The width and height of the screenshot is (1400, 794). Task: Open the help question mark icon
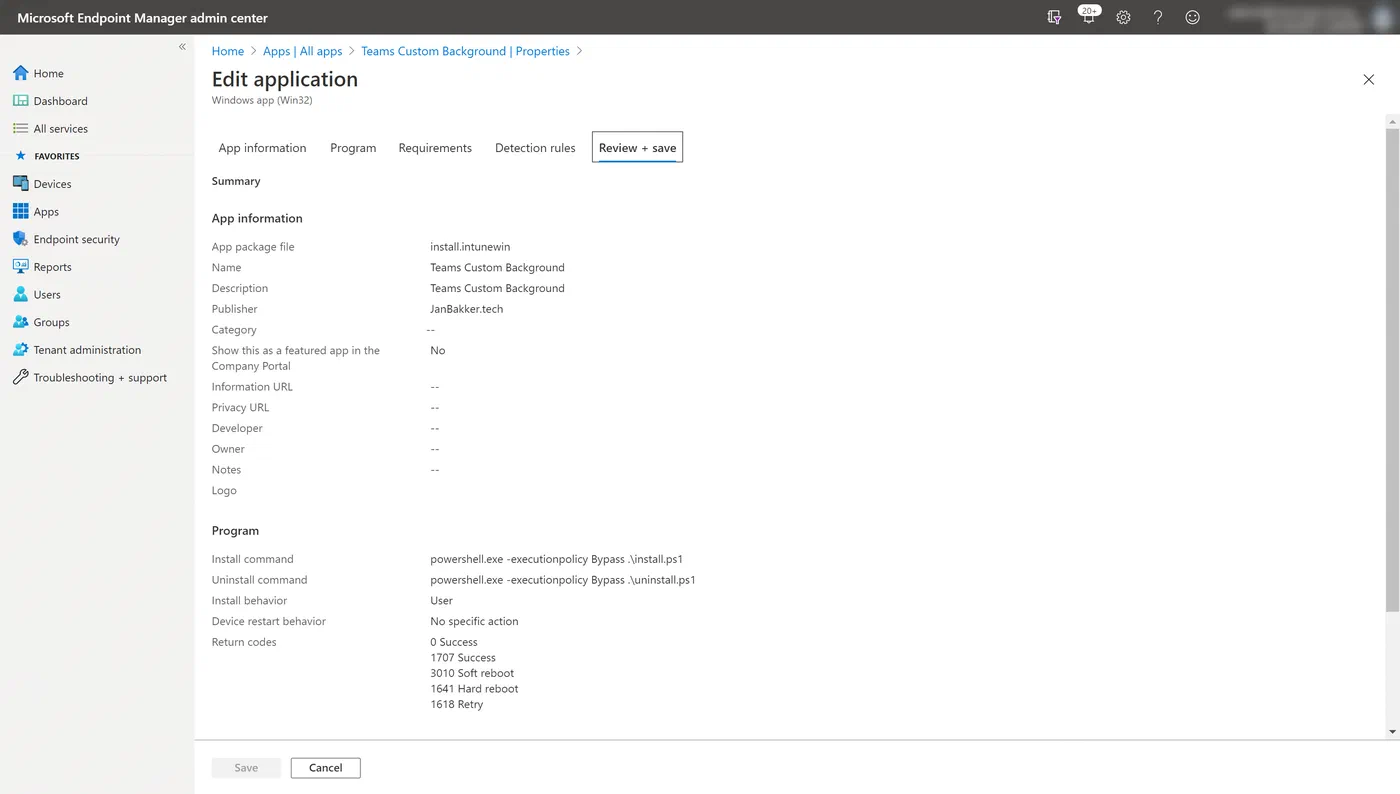tap(1158, 17)
